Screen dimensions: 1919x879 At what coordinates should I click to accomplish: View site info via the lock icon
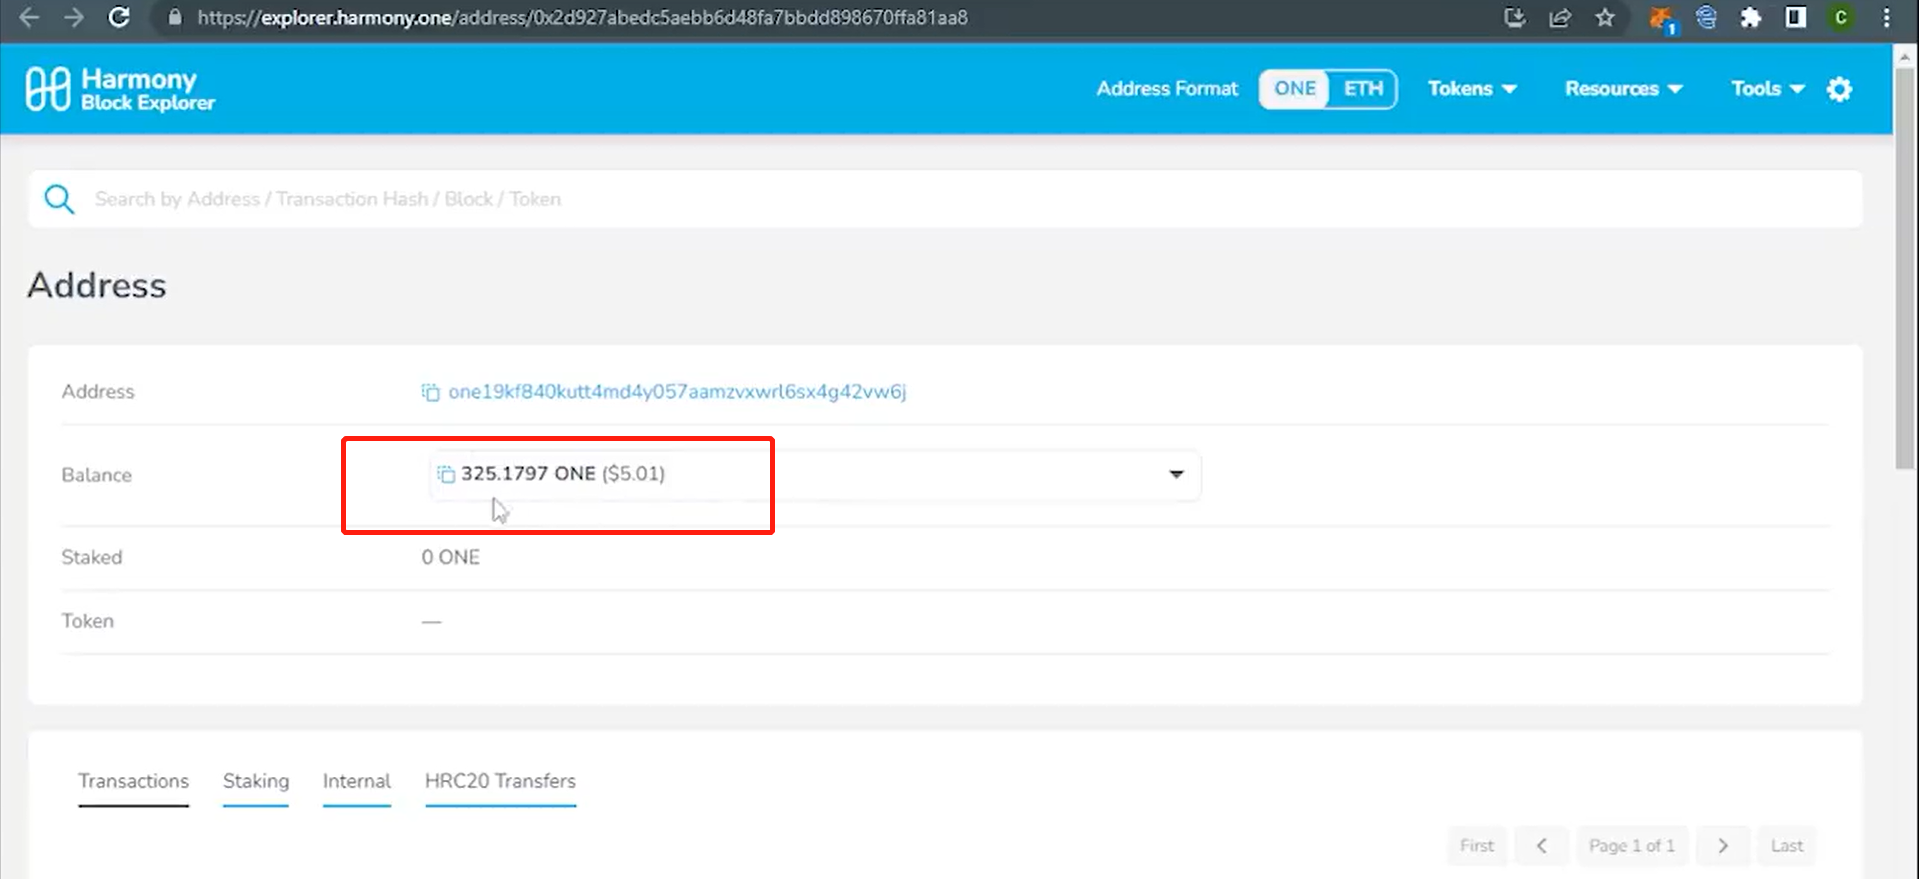coord(175,18)
